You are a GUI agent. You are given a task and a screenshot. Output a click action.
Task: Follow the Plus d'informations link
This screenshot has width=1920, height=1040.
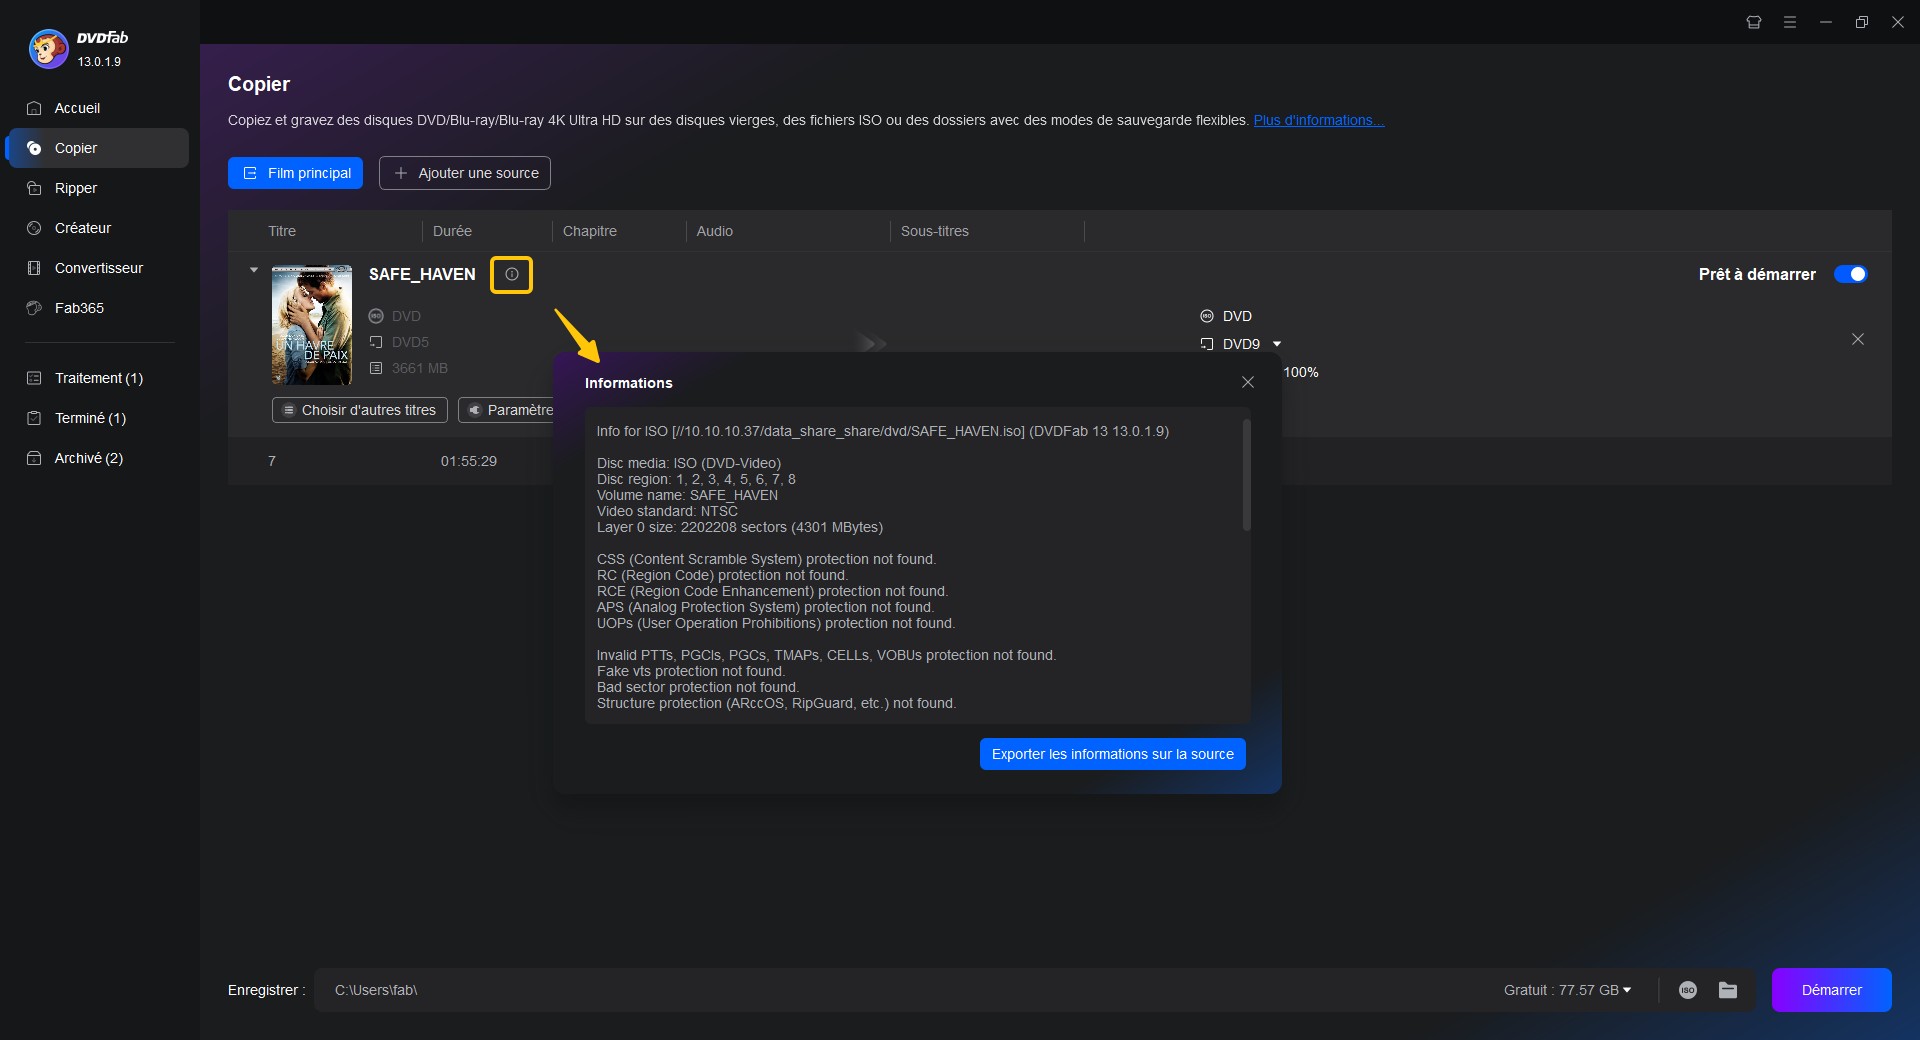click(x=1318, y=120)
